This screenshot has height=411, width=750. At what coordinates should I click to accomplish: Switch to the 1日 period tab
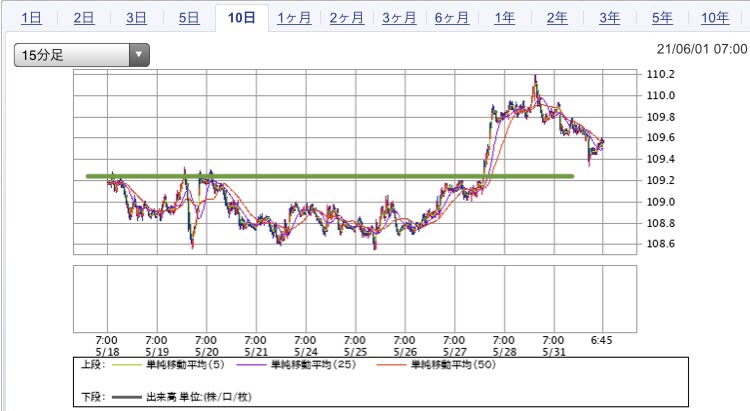(x=32, y=18)
